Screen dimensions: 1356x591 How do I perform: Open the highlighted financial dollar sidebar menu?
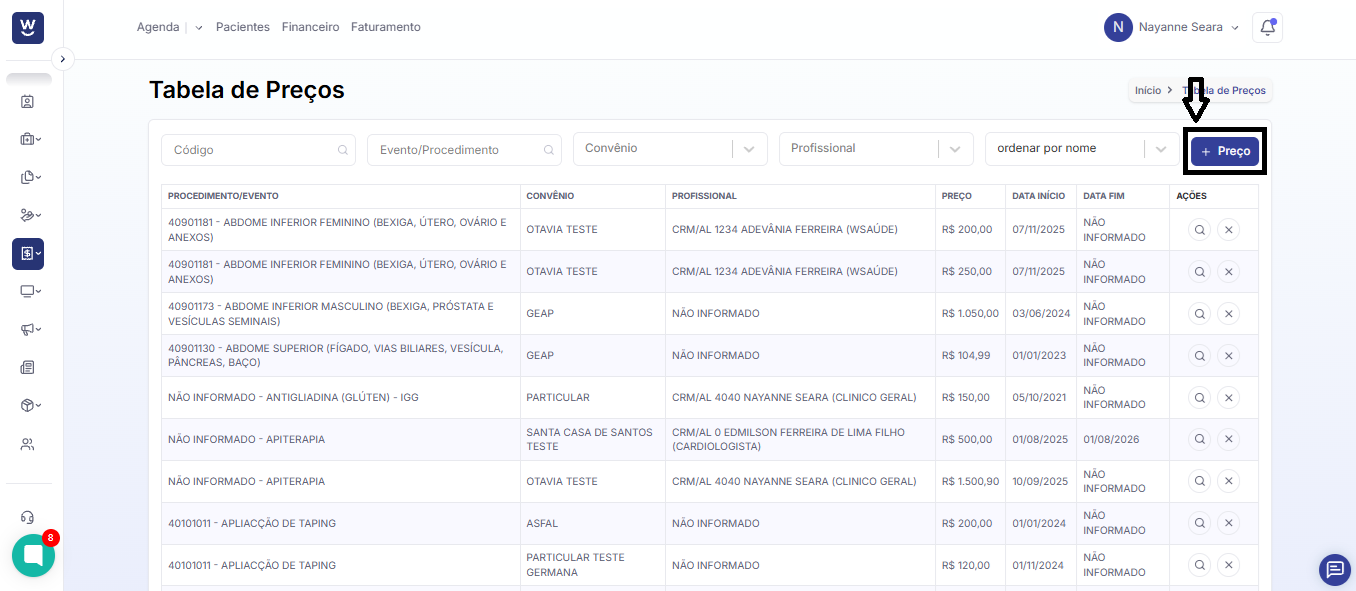[28, 254]
